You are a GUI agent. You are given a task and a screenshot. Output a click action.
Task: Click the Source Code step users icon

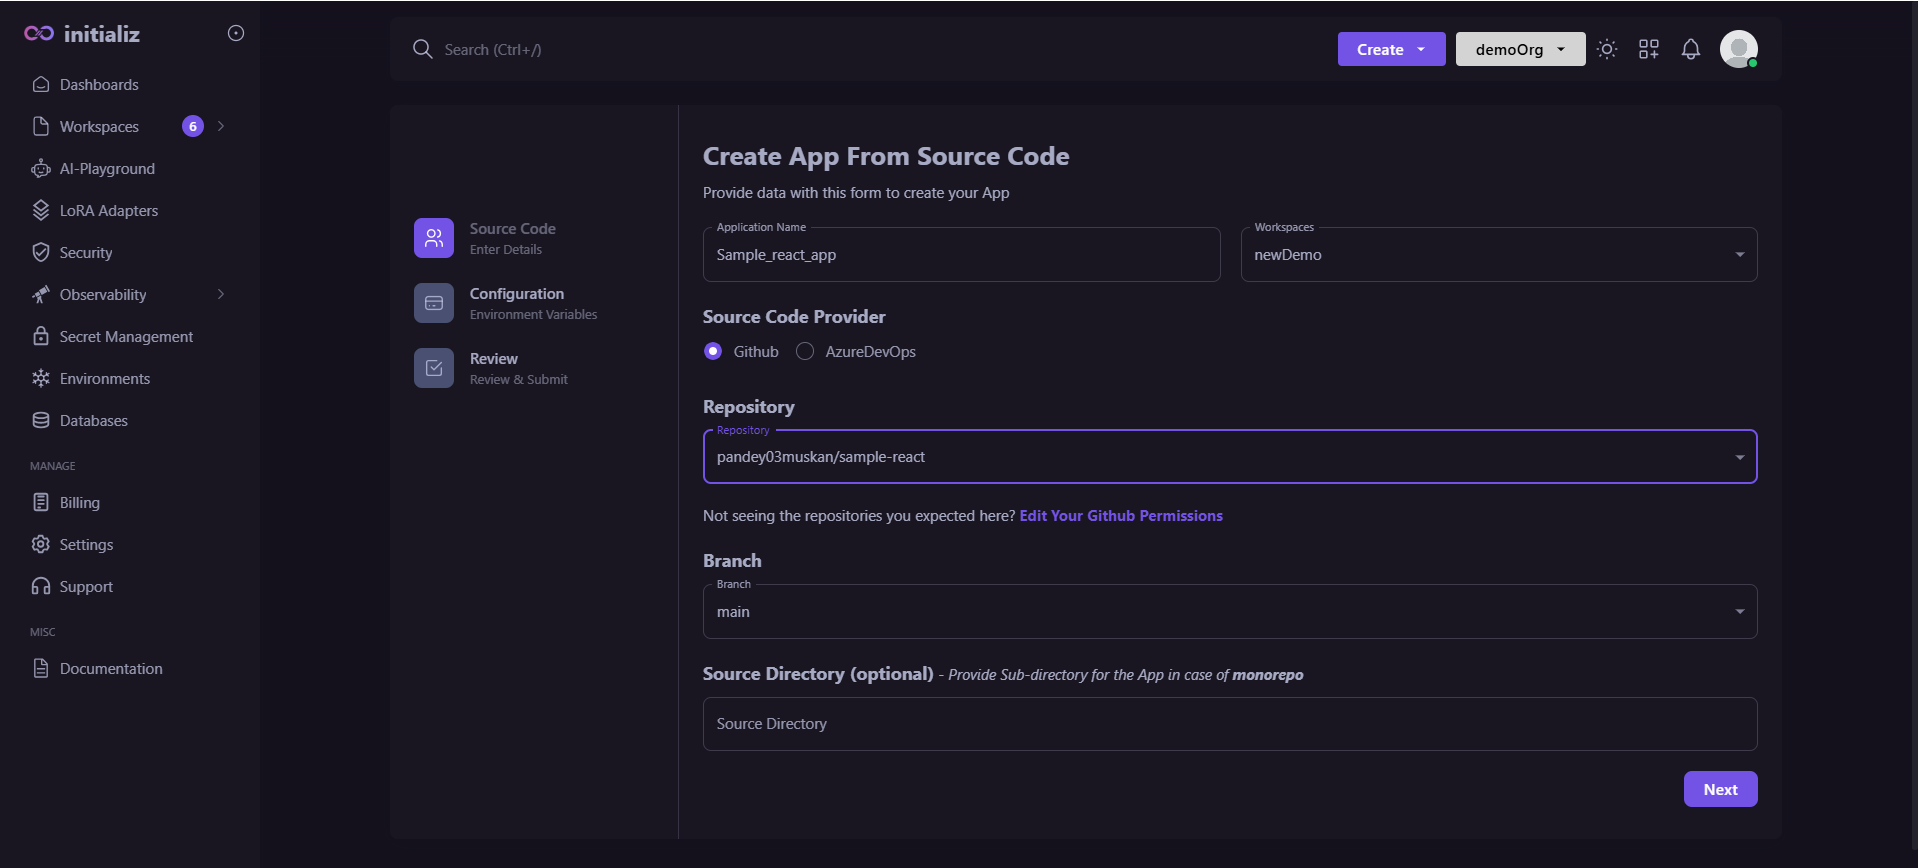click(x=434, y=238)
